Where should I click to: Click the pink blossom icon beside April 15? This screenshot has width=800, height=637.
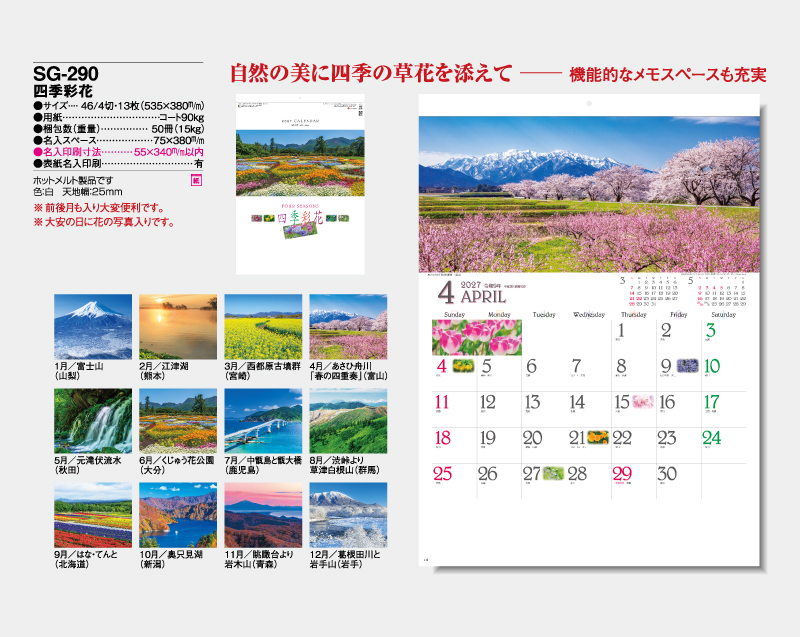pyautogui.click(x=643, y=402)
